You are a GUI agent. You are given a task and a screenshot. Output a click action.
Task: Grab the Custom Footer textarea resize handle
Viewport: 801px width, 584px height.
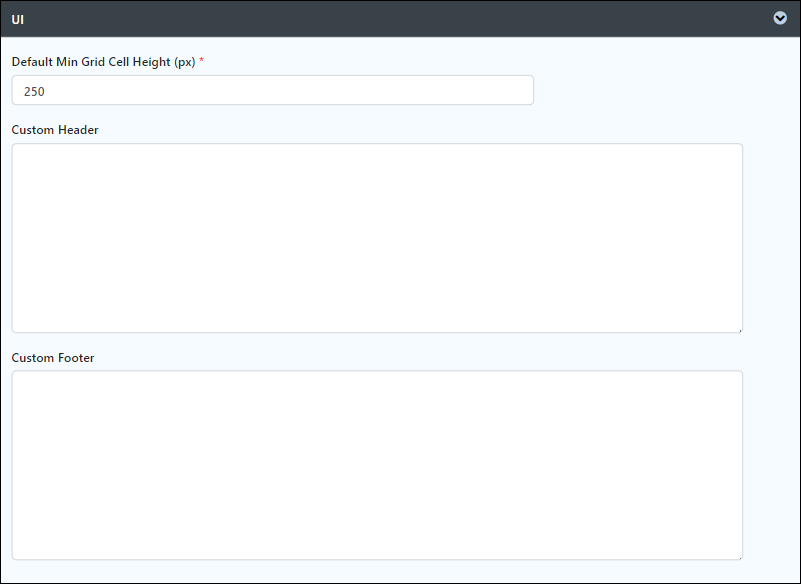(x=739, y=556)
